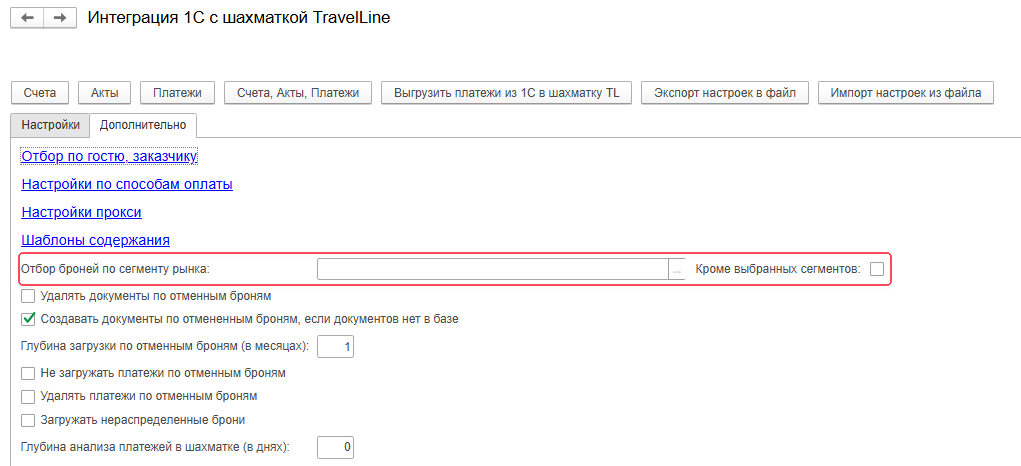Screen dimensions: 1021x466
Task: Check 'Удалять платежи по отменным броням'
Action: point(28,396)
